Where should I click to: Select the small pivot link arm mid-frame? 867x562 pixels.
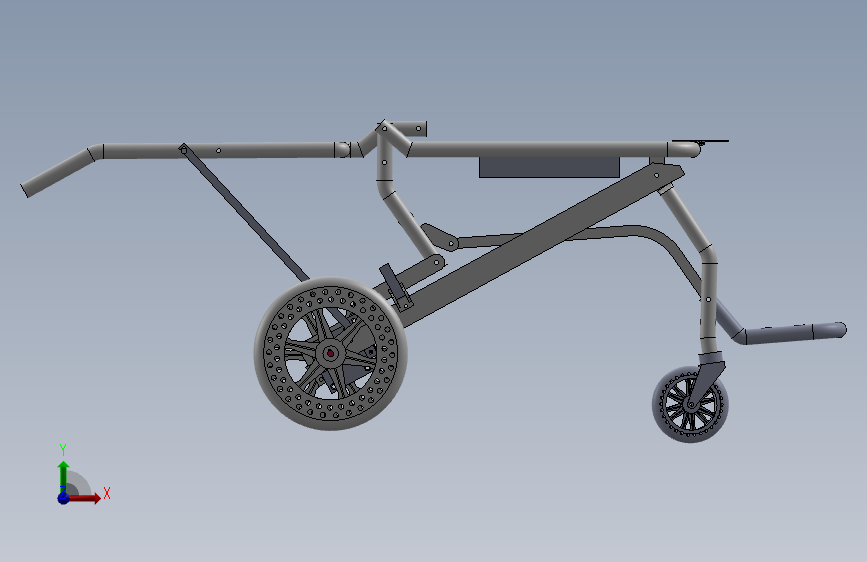click(x=440, y=237)
